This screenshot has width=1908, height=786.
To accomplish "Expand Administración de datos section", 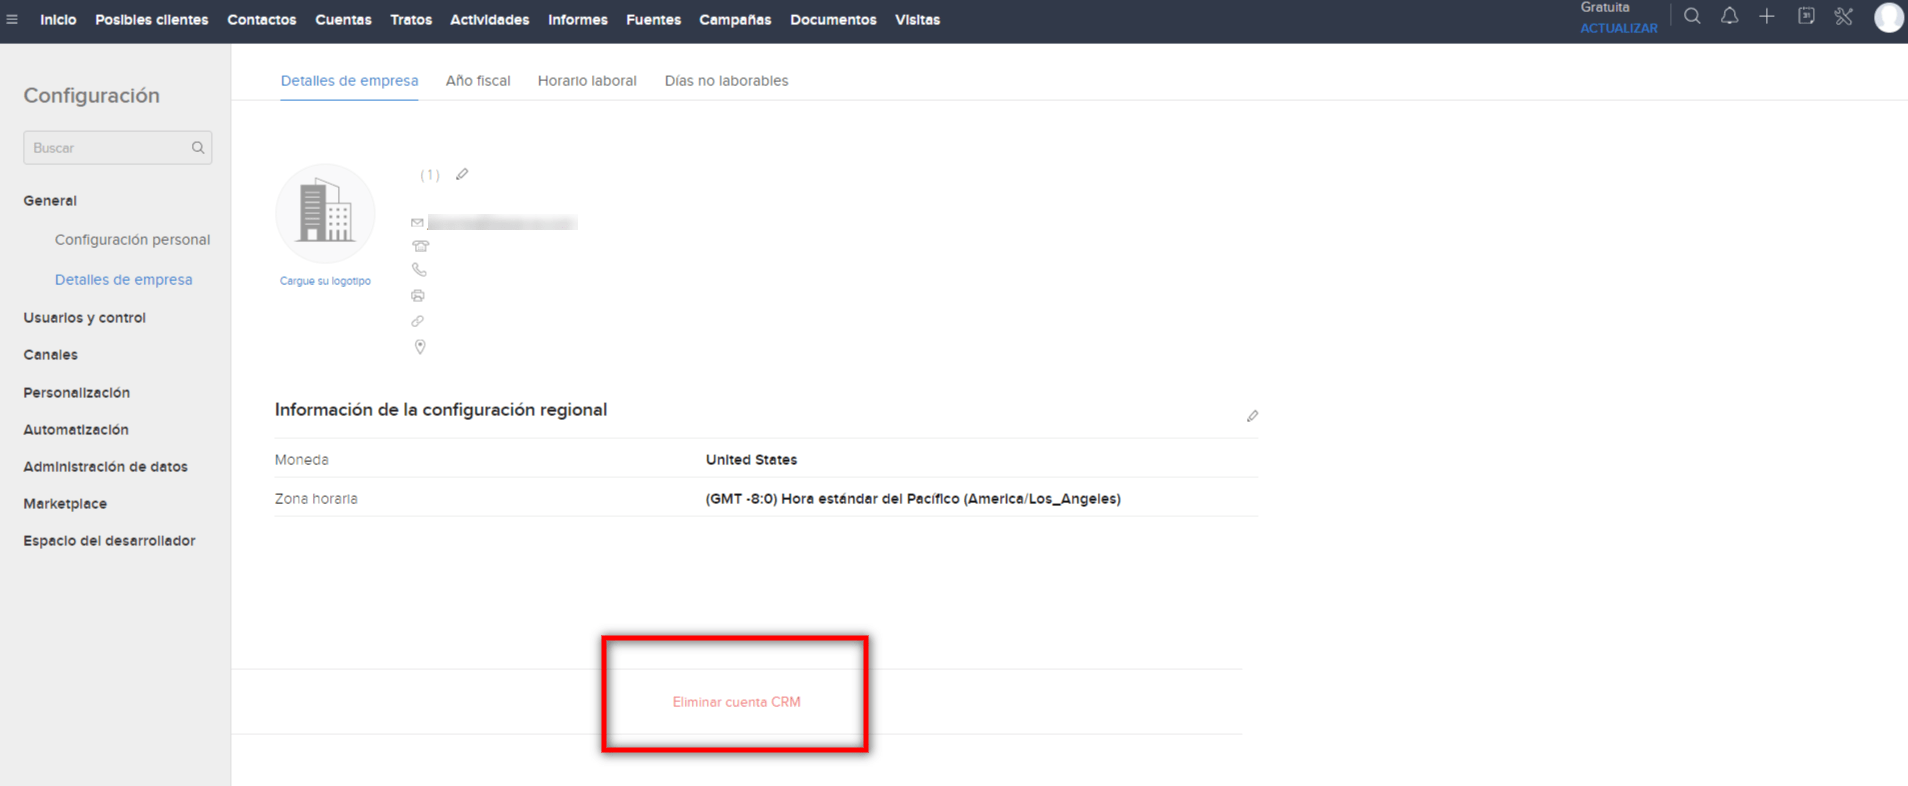I will pyautogui.click(x=105, y=467).
